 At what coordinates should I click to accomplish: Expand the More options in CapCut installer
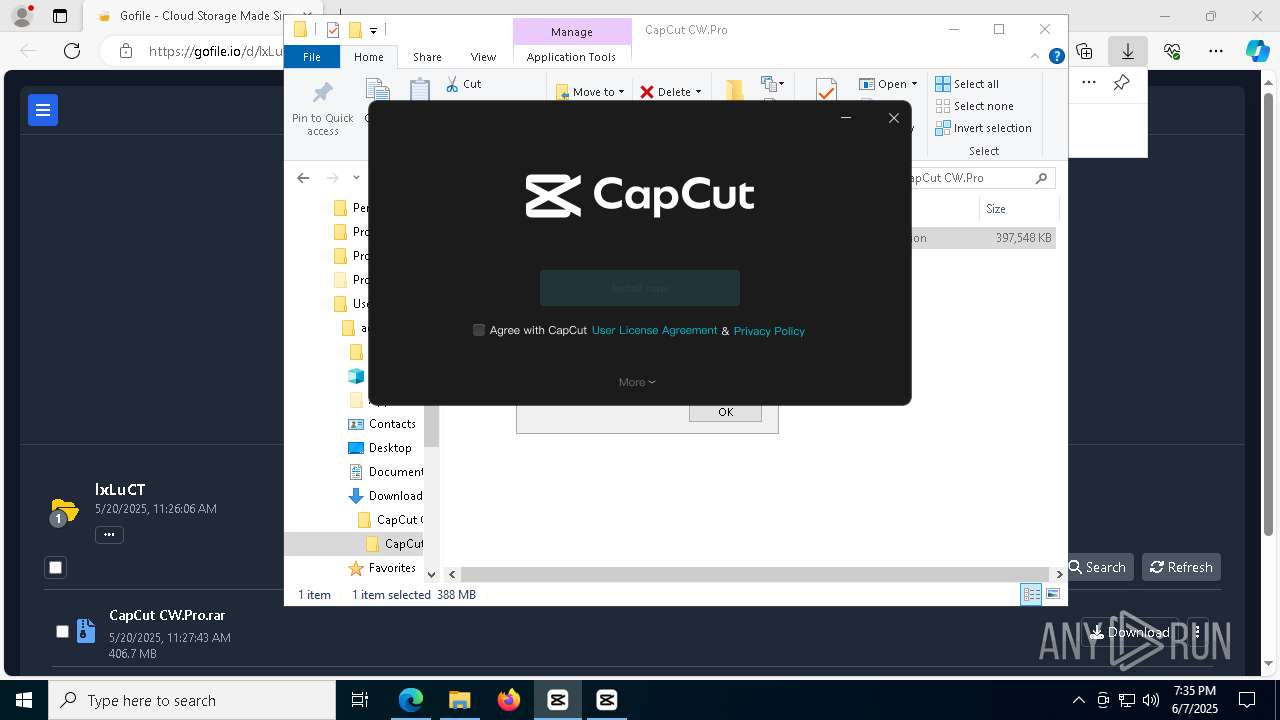pyautogui.click(x=637, y=382)
